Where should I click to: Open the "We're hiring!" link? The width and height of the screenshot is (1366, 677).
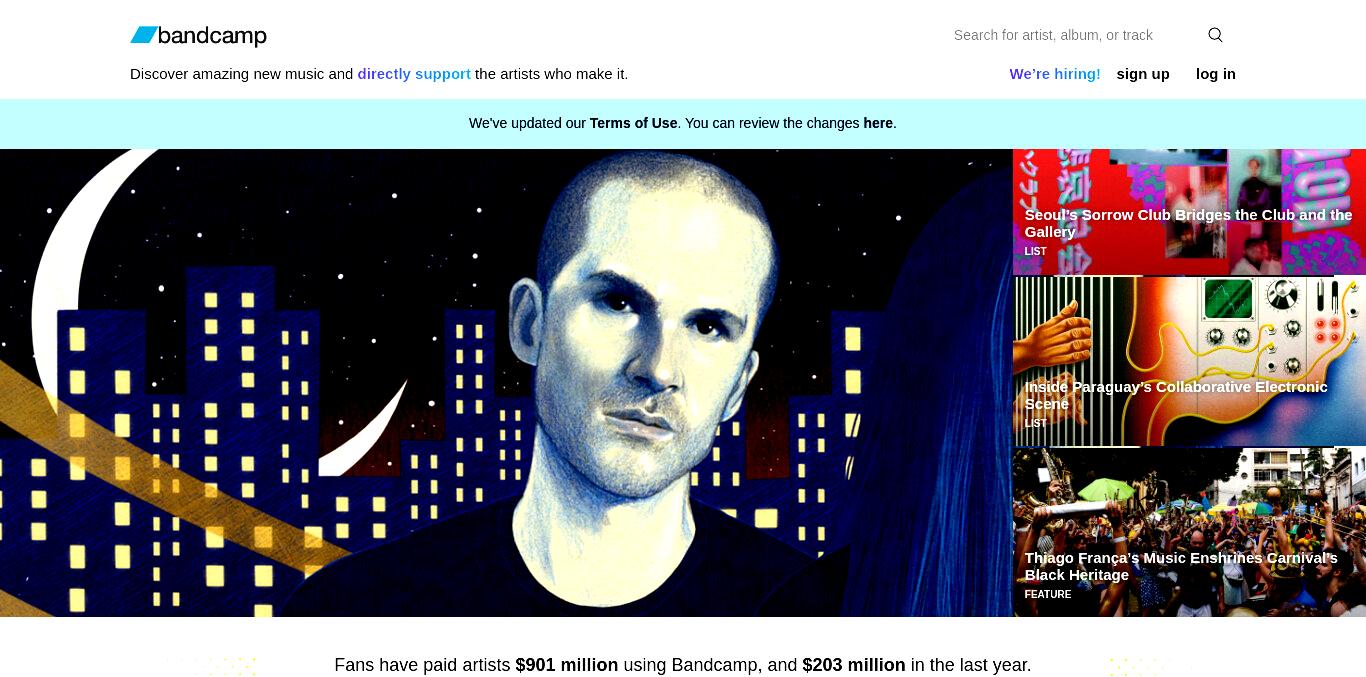1055,74
